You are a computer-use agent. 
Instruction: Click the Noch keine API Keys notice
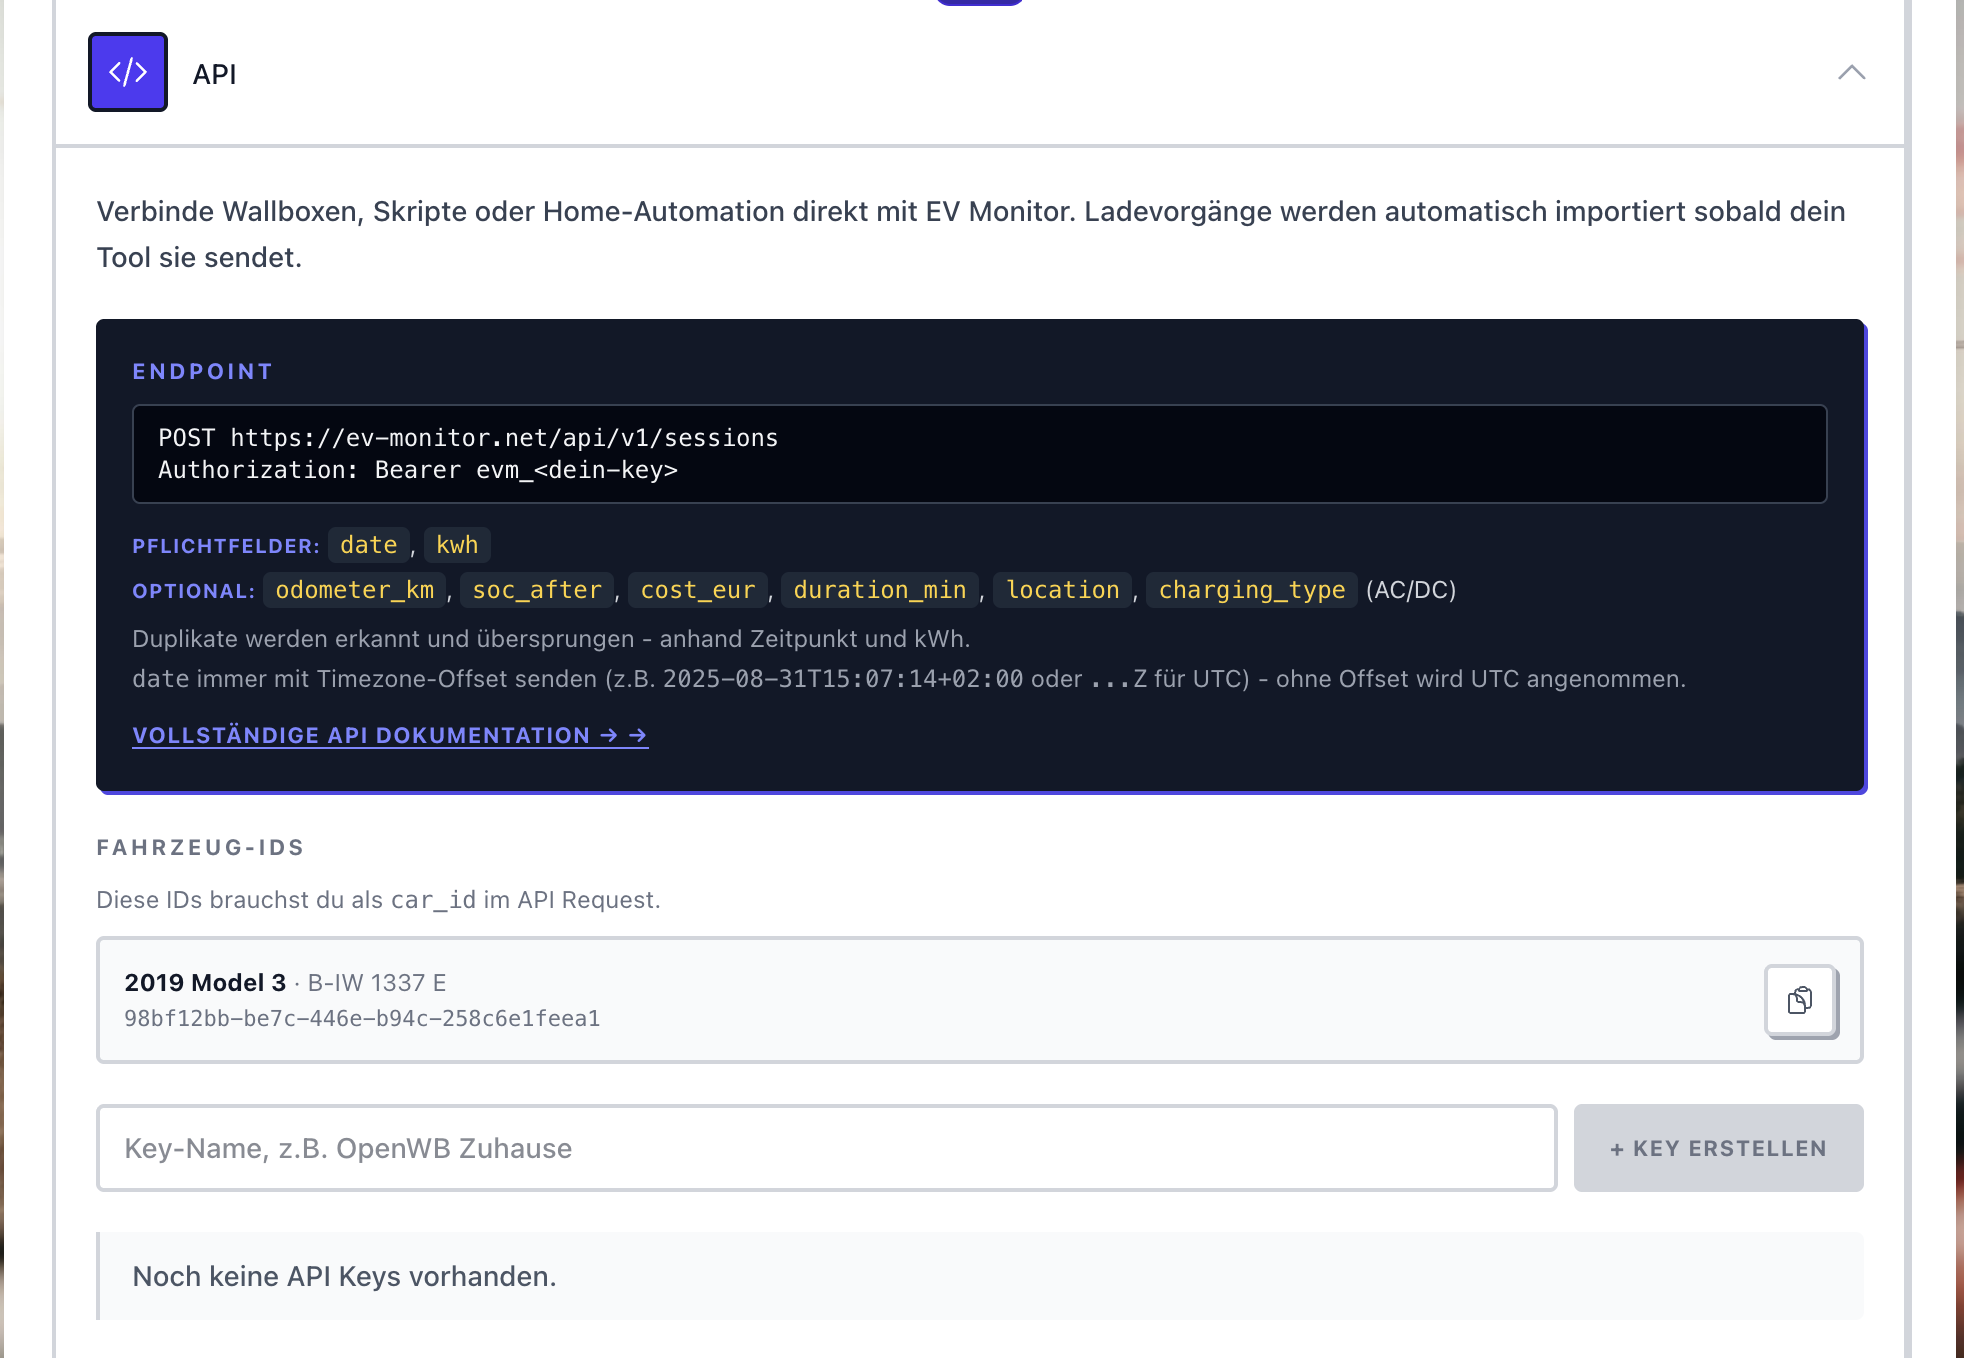pyautogui.click(x=980, y=1276)
